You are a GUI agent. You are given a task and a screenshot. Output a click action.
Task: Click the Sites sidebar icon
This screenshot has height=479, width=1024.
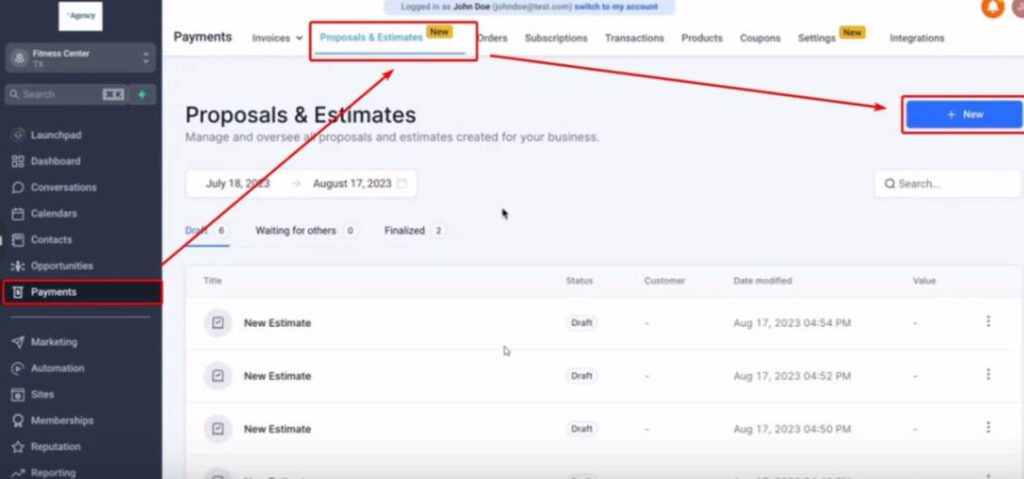[18, 395]
